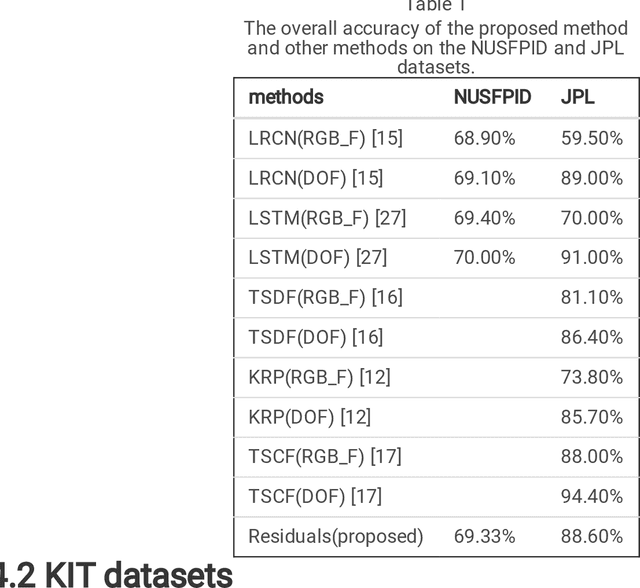The height and width of the screenshot is (588, 640).
Task: Click the 70.00% NUSFPID value for LSTM(DOF)
Action: pos(484,257)
